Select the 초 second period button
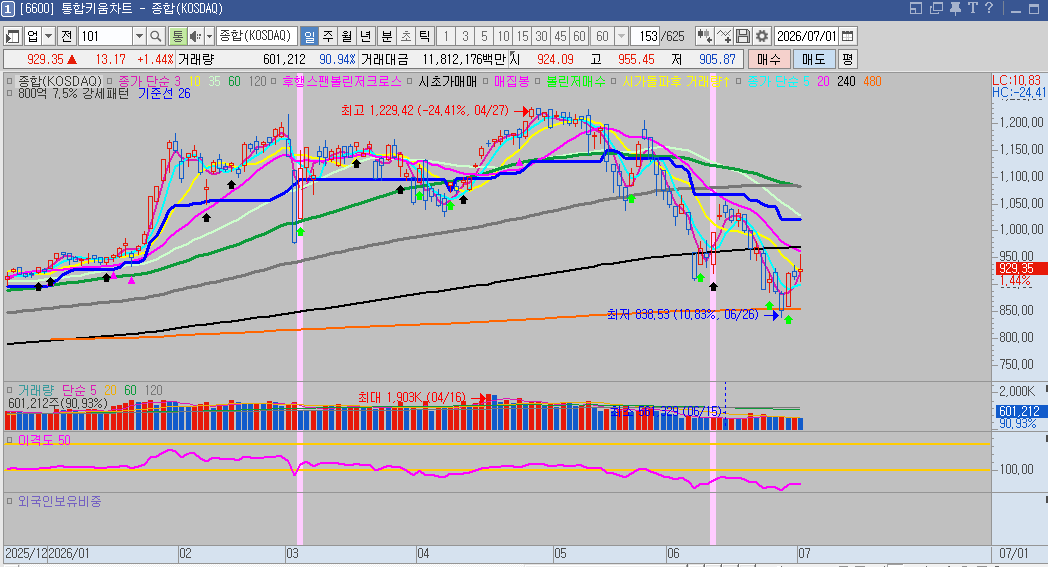 pyautogui.click(x=406, y=36)
